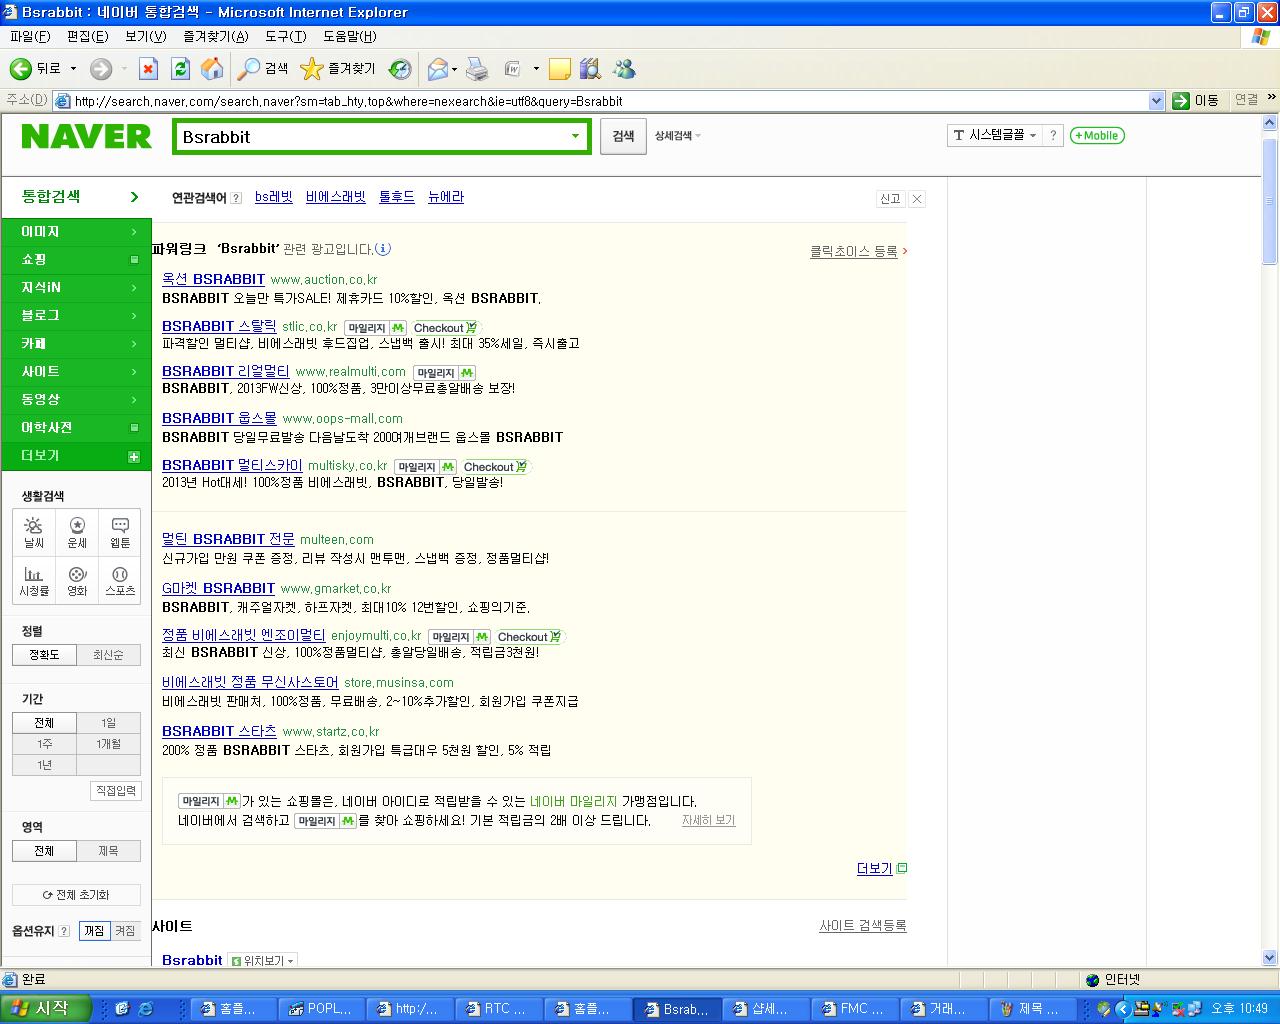The image size is (1280, 1024).
Task: Open 시청률 ratings shortcut icon
Action: [34, 581]
